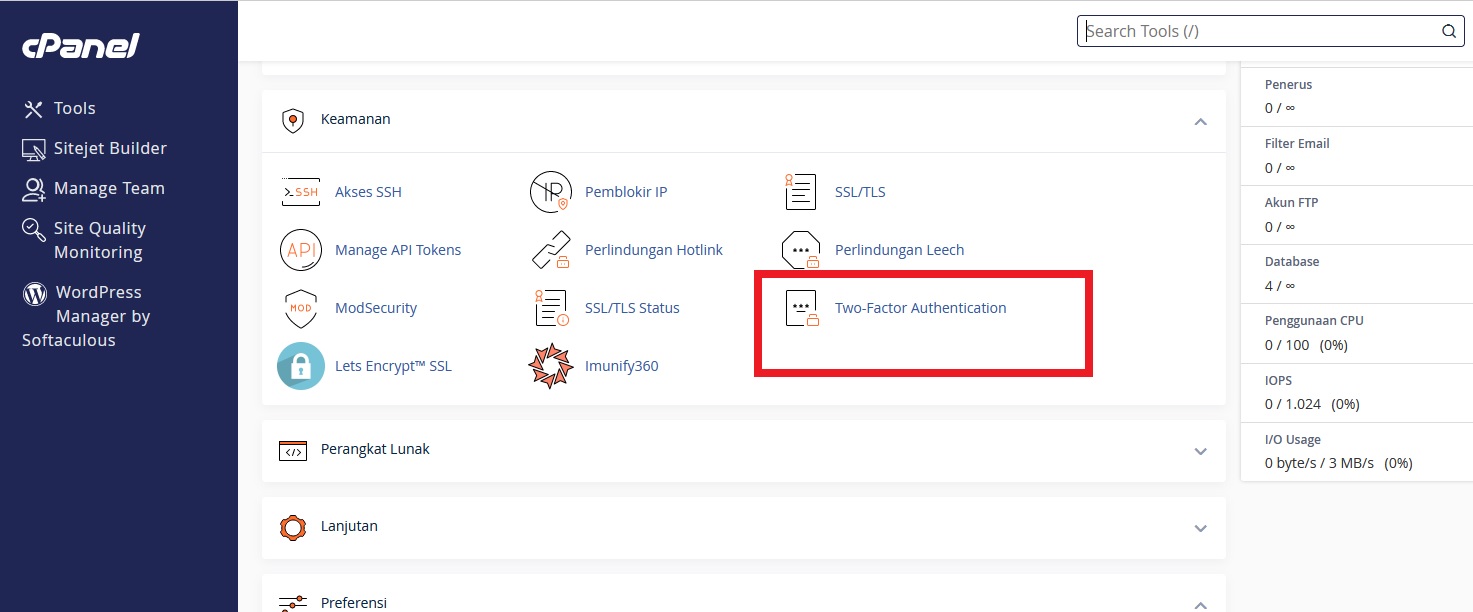Click the search magnifier icon
This screenshot has width=1473, height=612.
tap(1448, 31)
